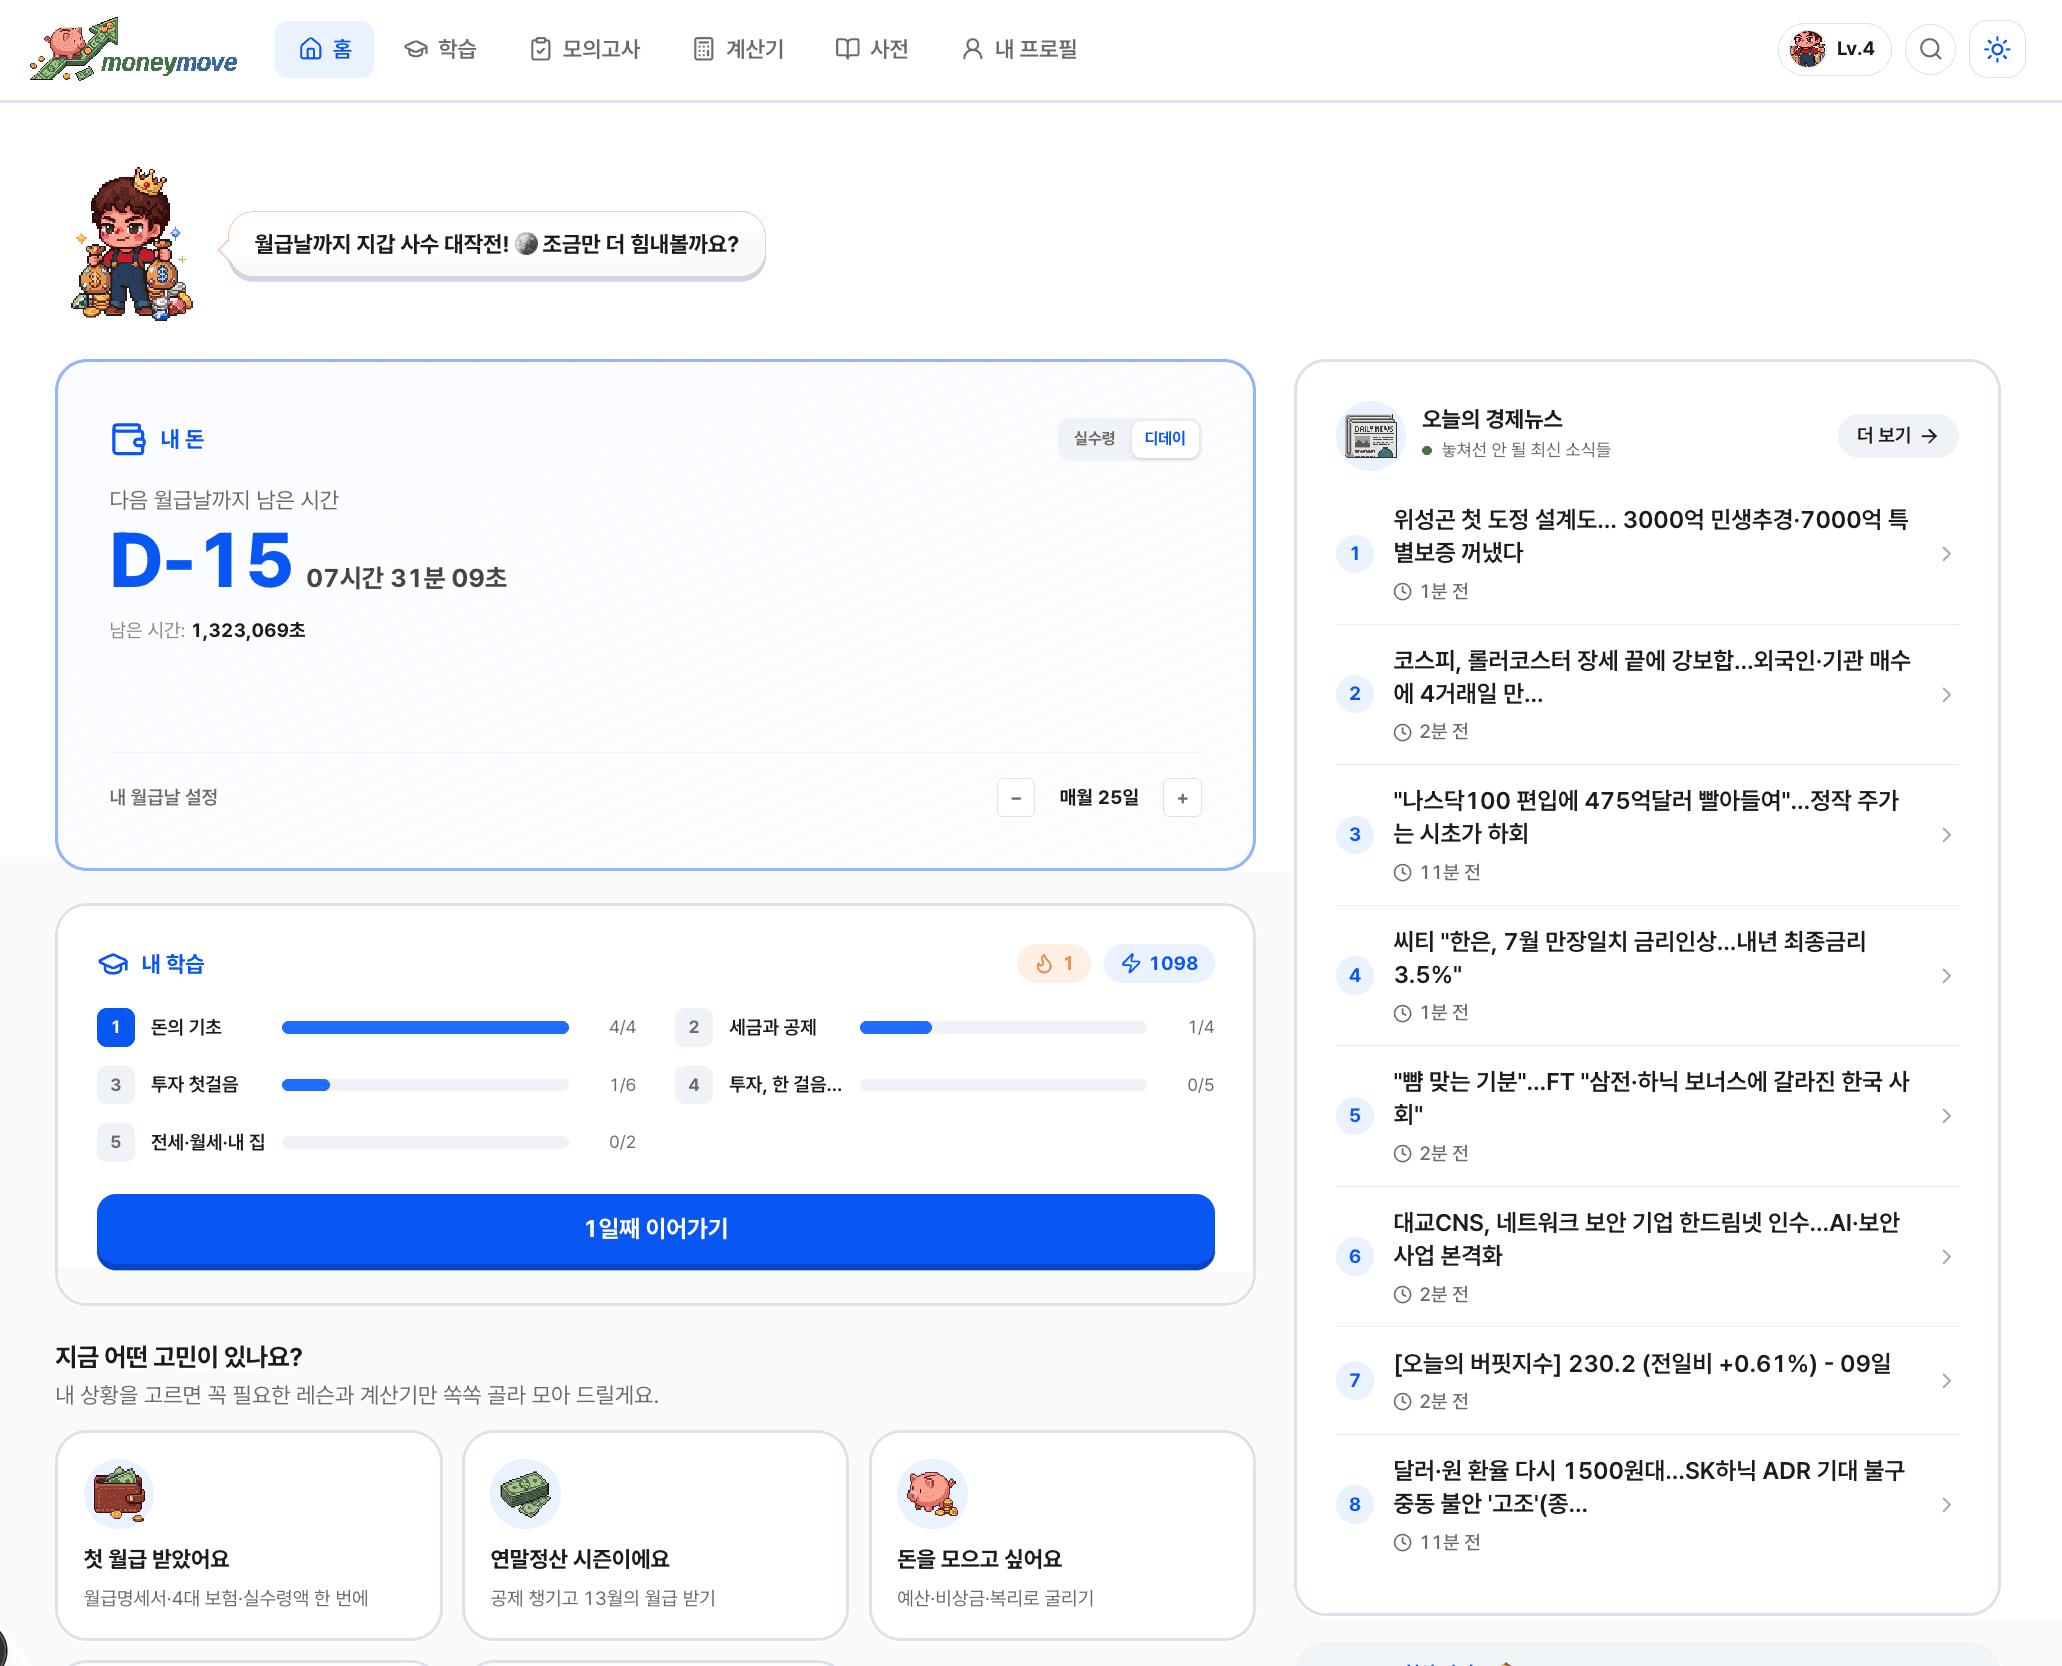
Task: Open the Lv.4 profile avatar badge
Action: 1834,49
